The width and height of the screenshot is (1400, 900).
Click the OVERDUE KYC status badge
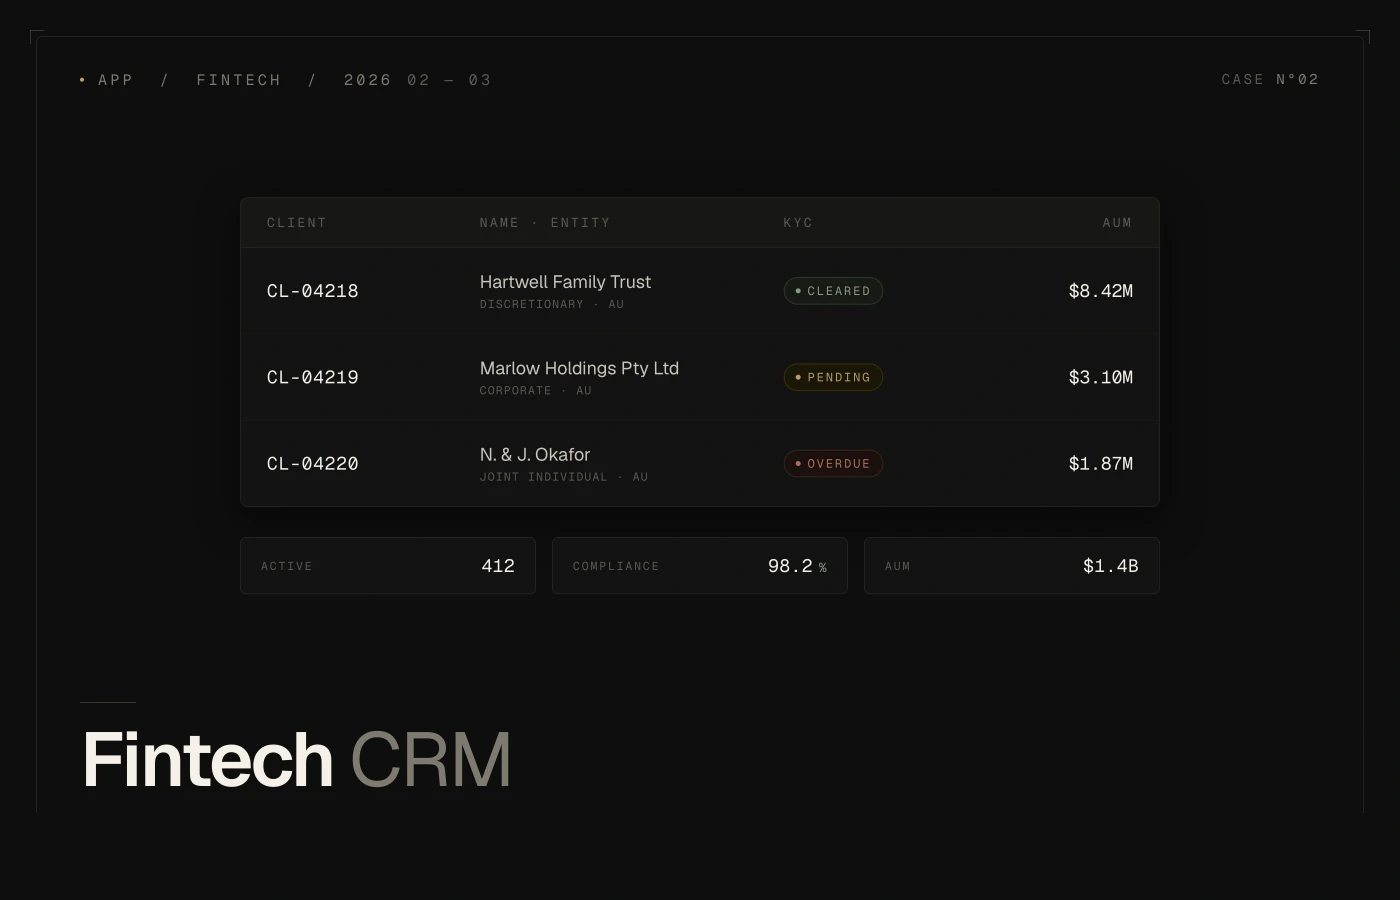(x=833, y=464)
